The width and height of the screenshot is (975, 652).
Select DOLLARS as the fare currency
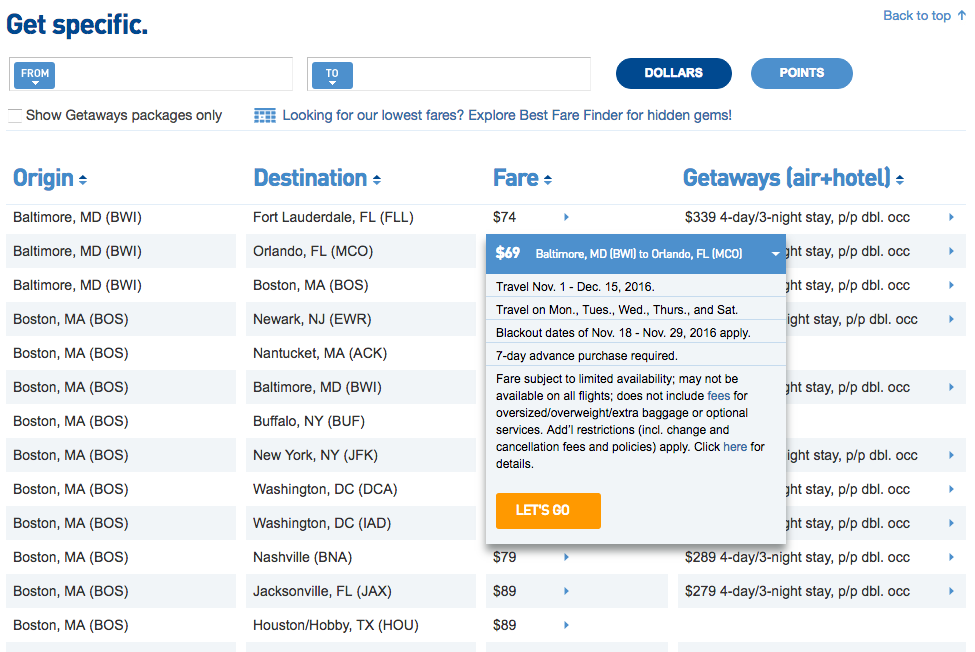[x=673, y=73]
